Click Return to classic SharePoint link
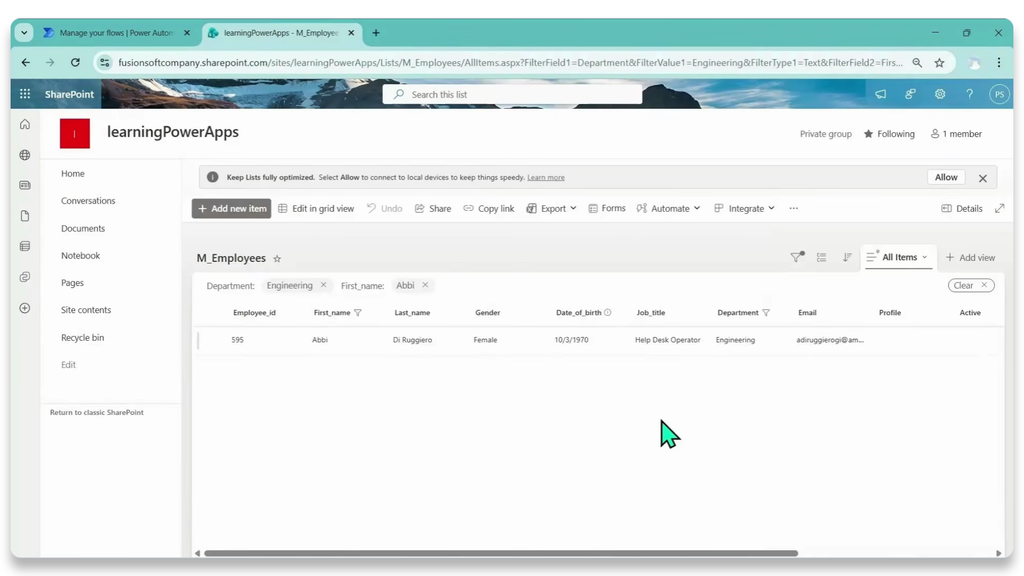 (97, 413)
